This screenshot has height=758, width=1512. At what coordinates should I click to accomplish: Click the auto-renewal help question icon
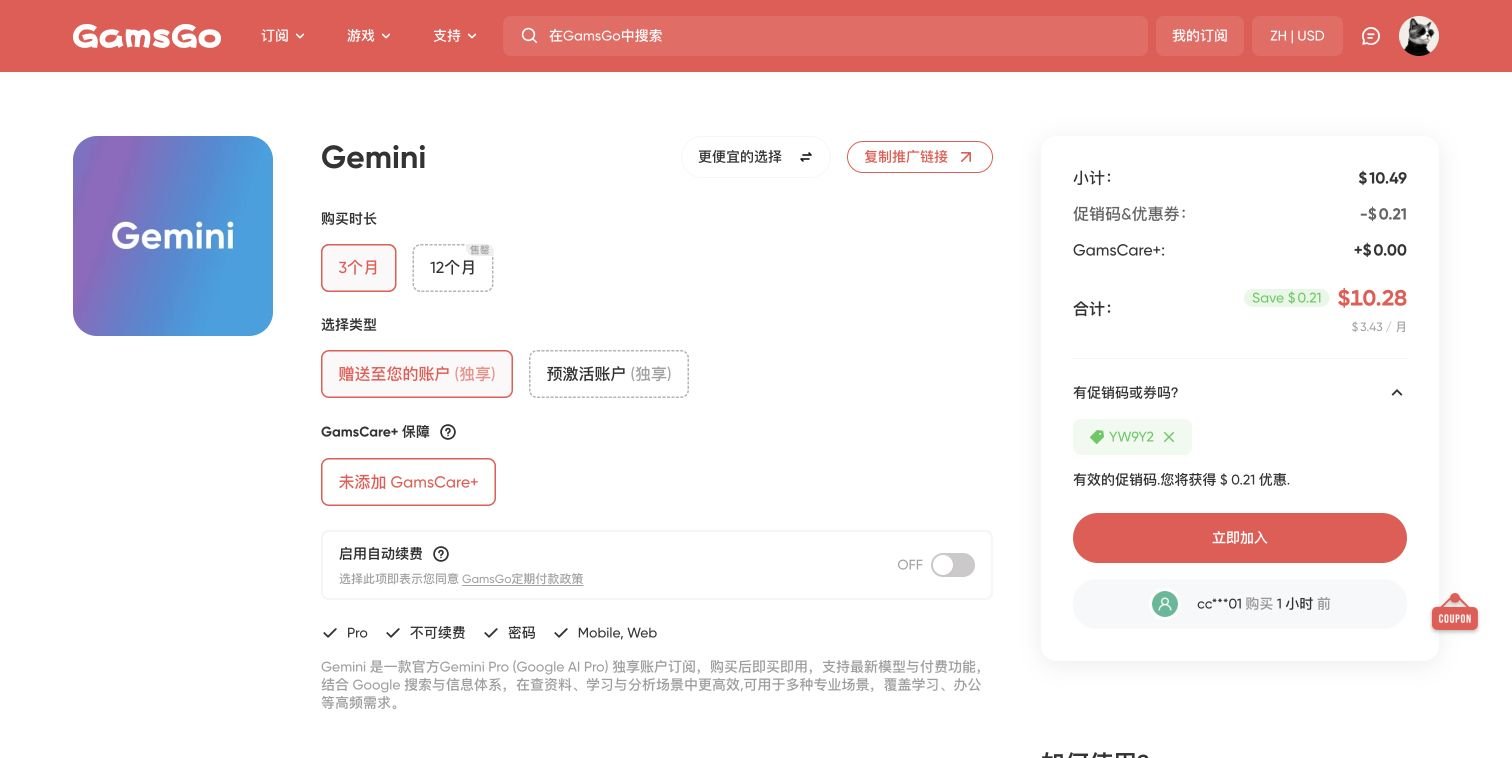point(441,554)
